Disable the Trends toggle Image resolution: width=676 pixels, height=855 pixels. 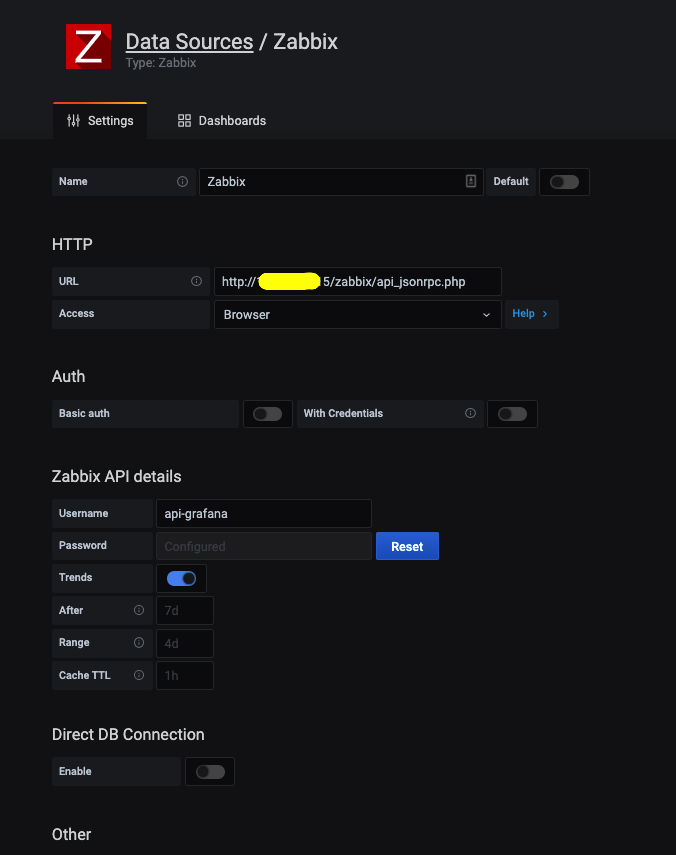click(x=181, y=578)
